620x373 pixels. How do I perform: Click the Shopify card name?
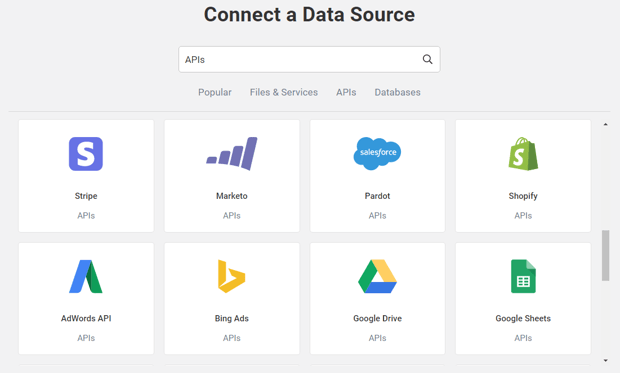coord(523,196)
